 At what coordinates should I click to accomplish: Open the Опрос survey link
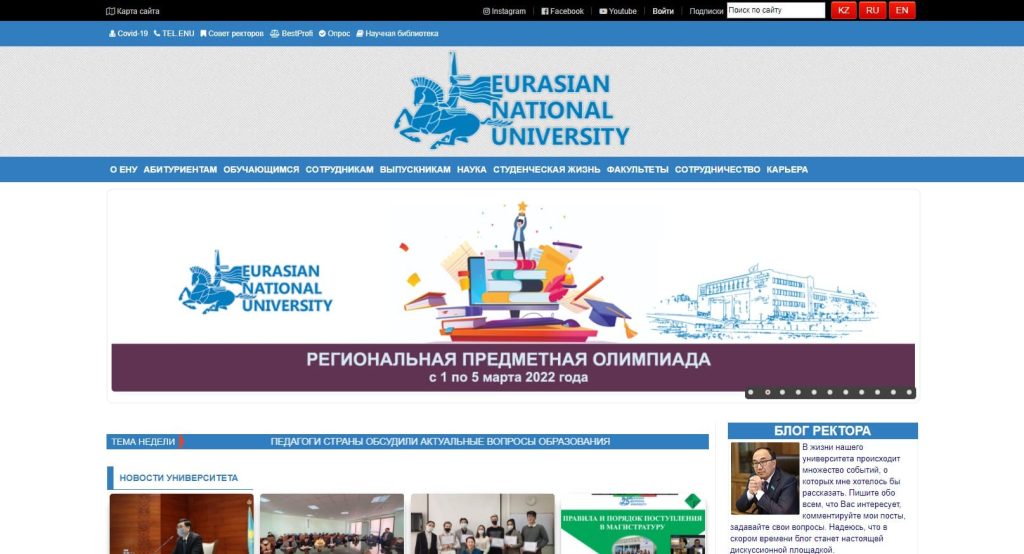[x=334, y=33]
